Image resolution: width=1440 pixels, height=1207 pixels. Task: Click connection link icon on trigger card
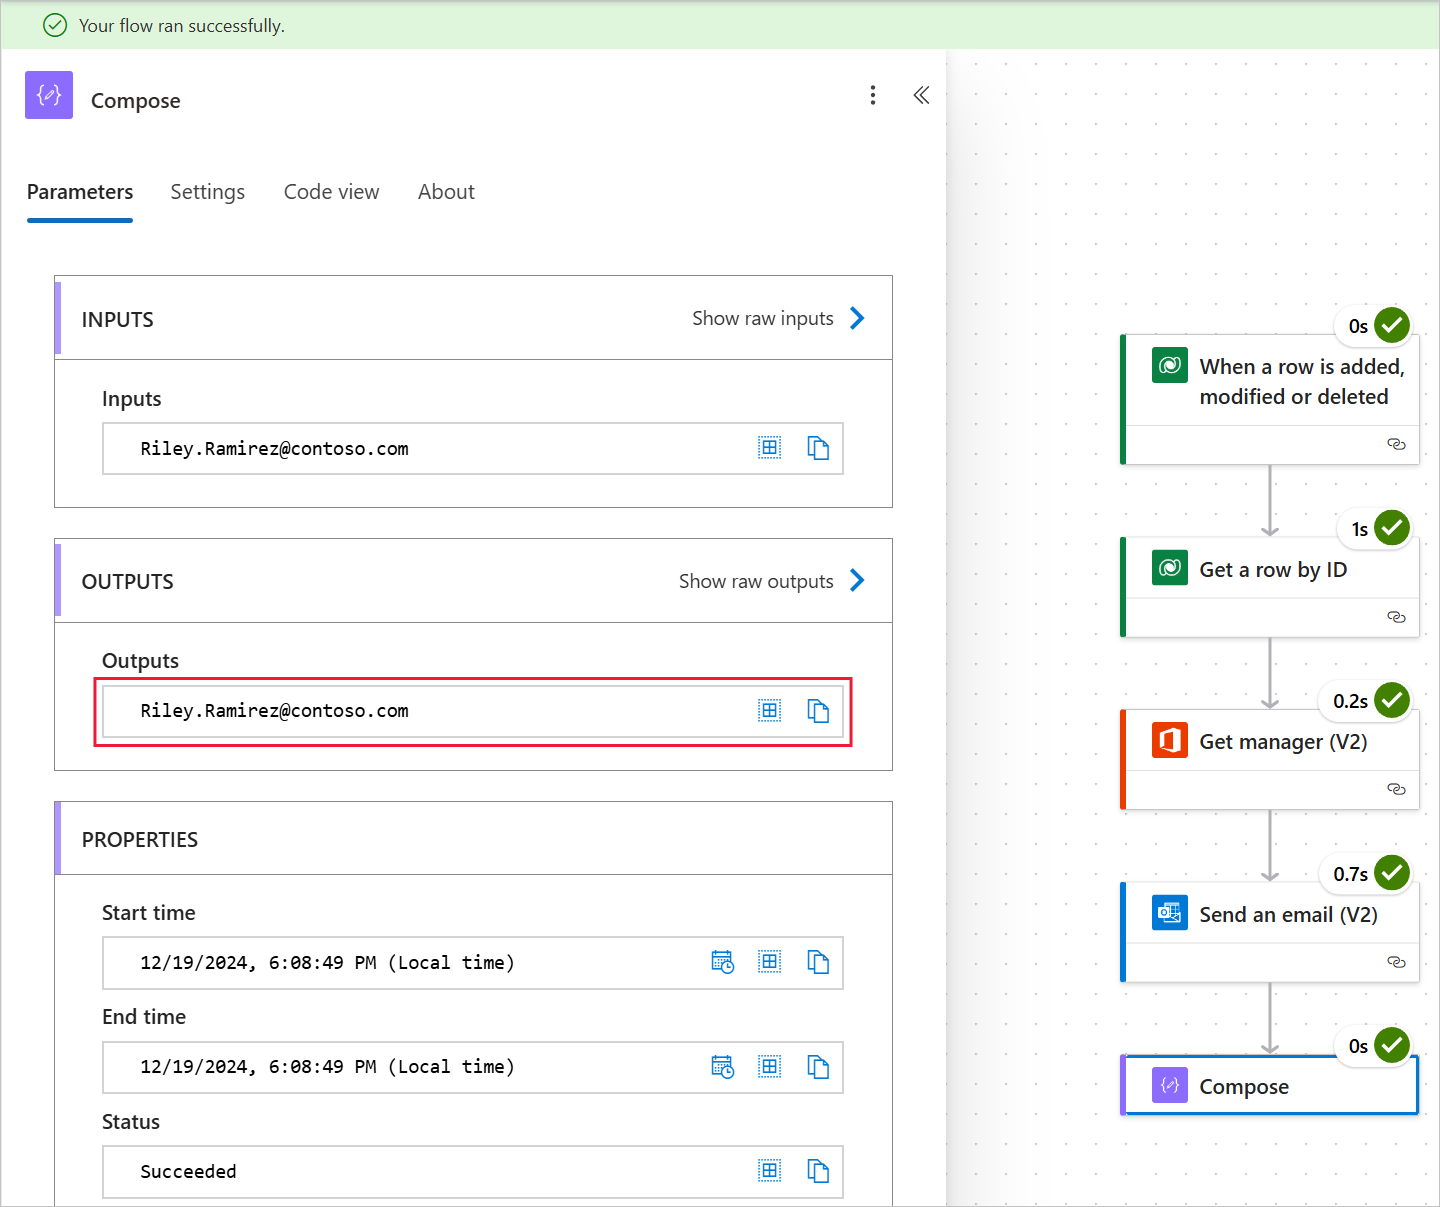(x=1397, y=444)
